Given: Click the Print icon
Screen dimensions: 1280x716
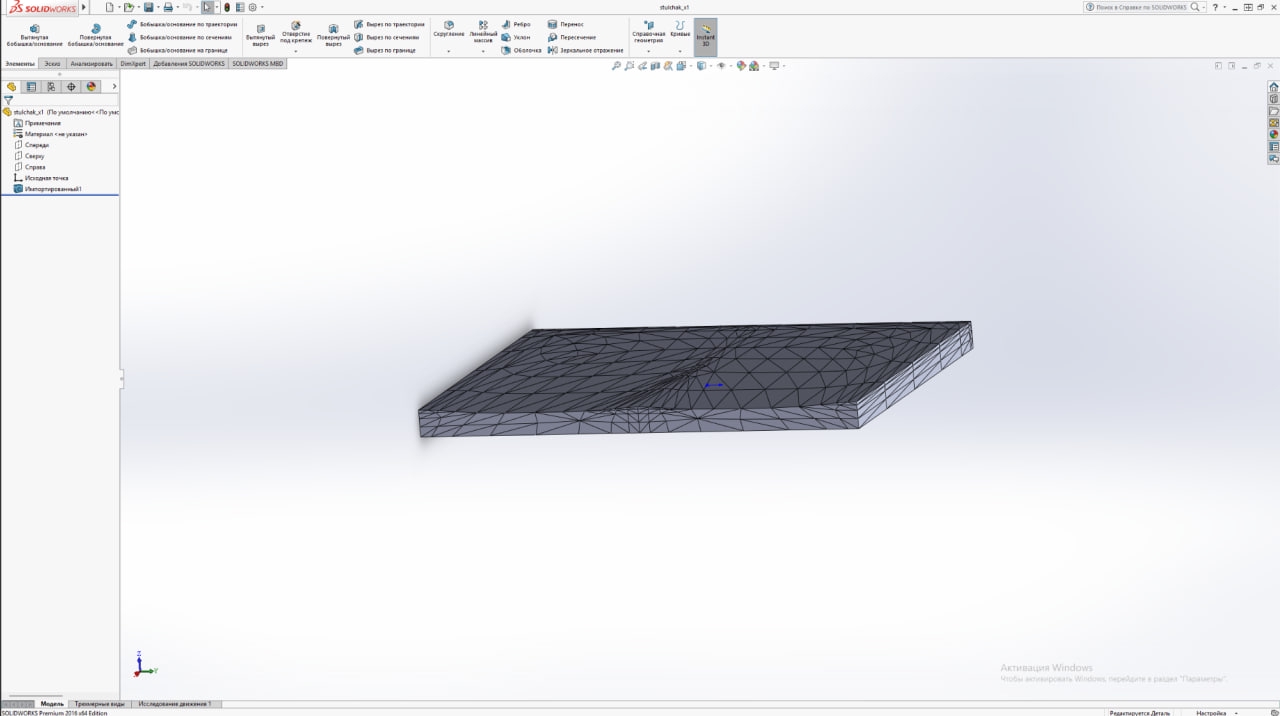Looking at the screenshot, I should (168, 7).
